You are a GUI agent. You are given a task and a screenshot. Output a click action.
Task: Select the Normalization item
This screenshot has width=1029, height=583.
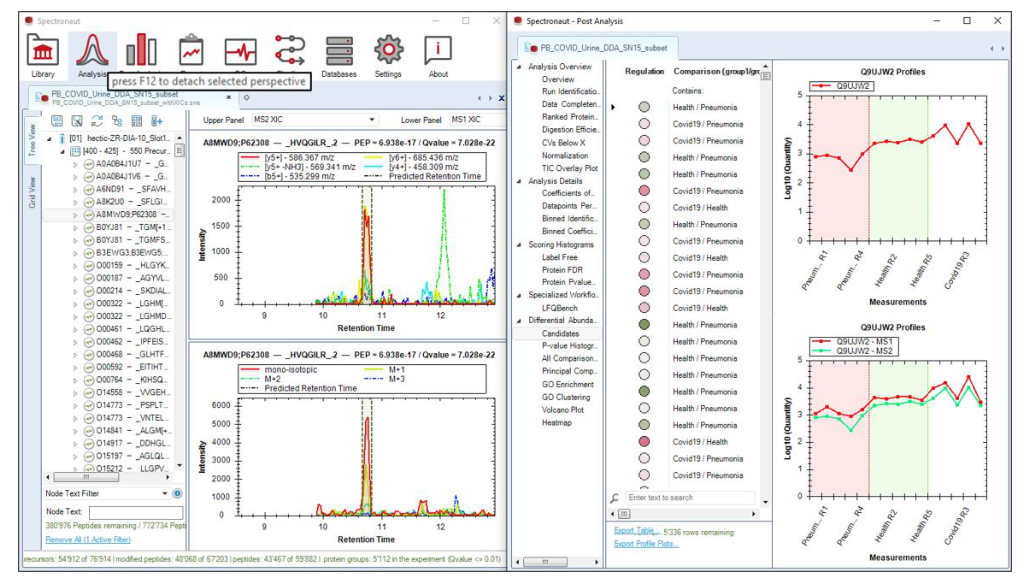(x=564, y=156)
